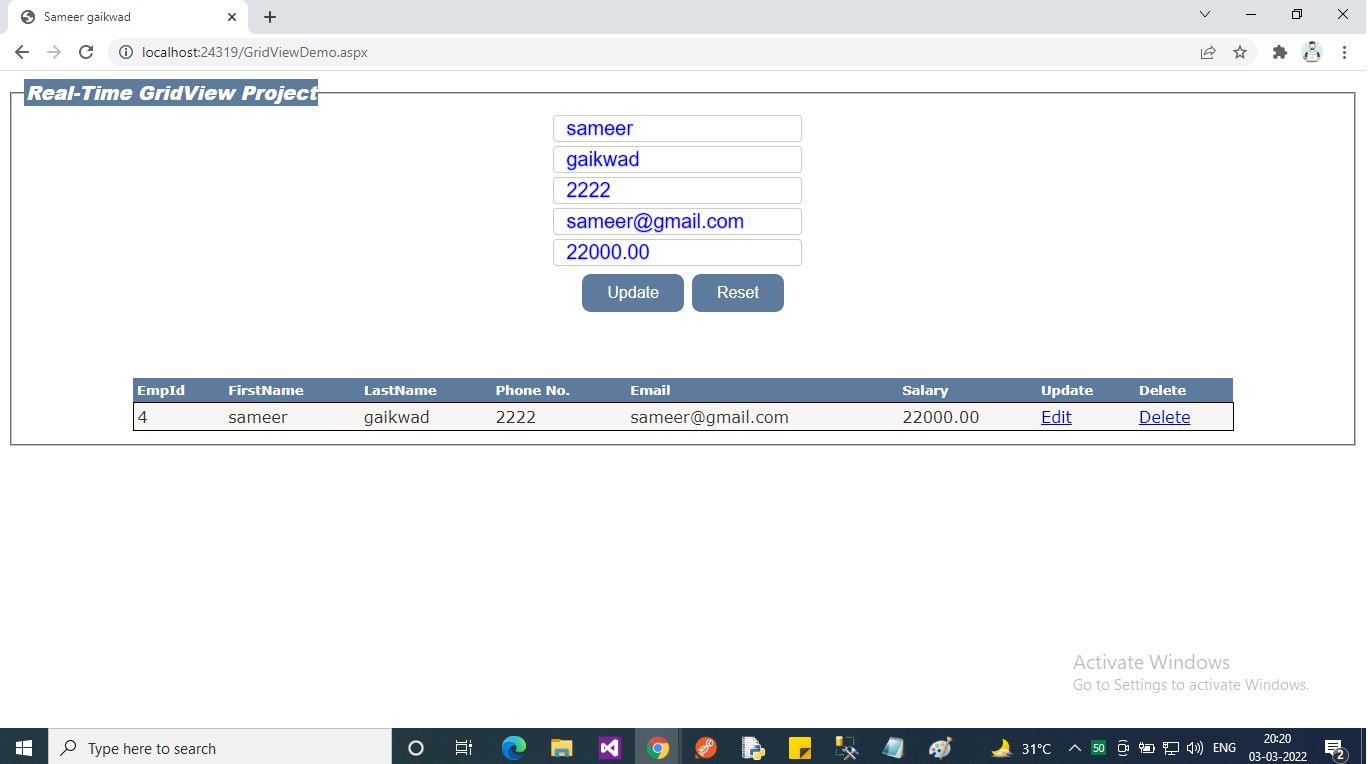Open the volume speaker tray icon
This screenshot has width=1368, height=764.
tap(1195, 747)
